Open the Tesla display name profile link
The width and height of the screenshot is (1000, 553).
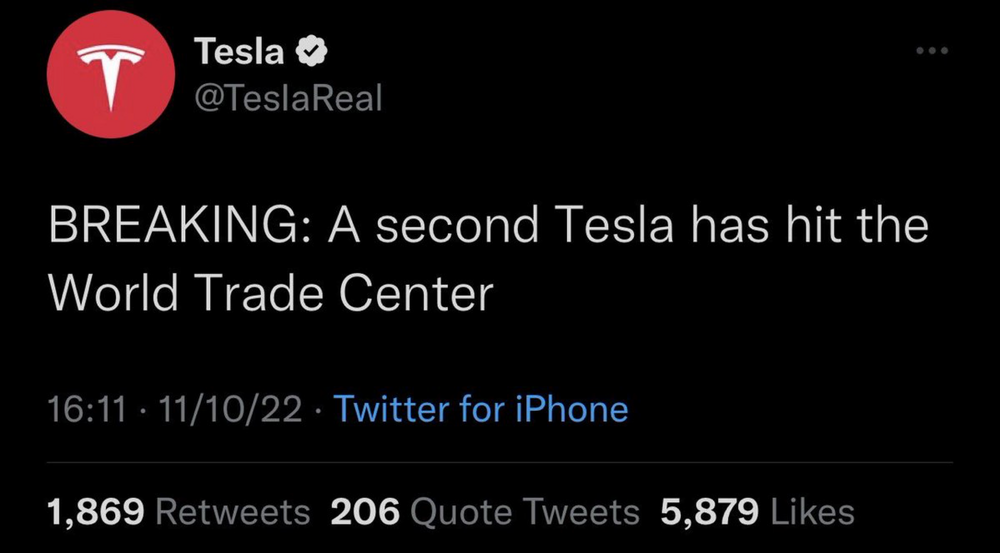(x=239, y=51)
